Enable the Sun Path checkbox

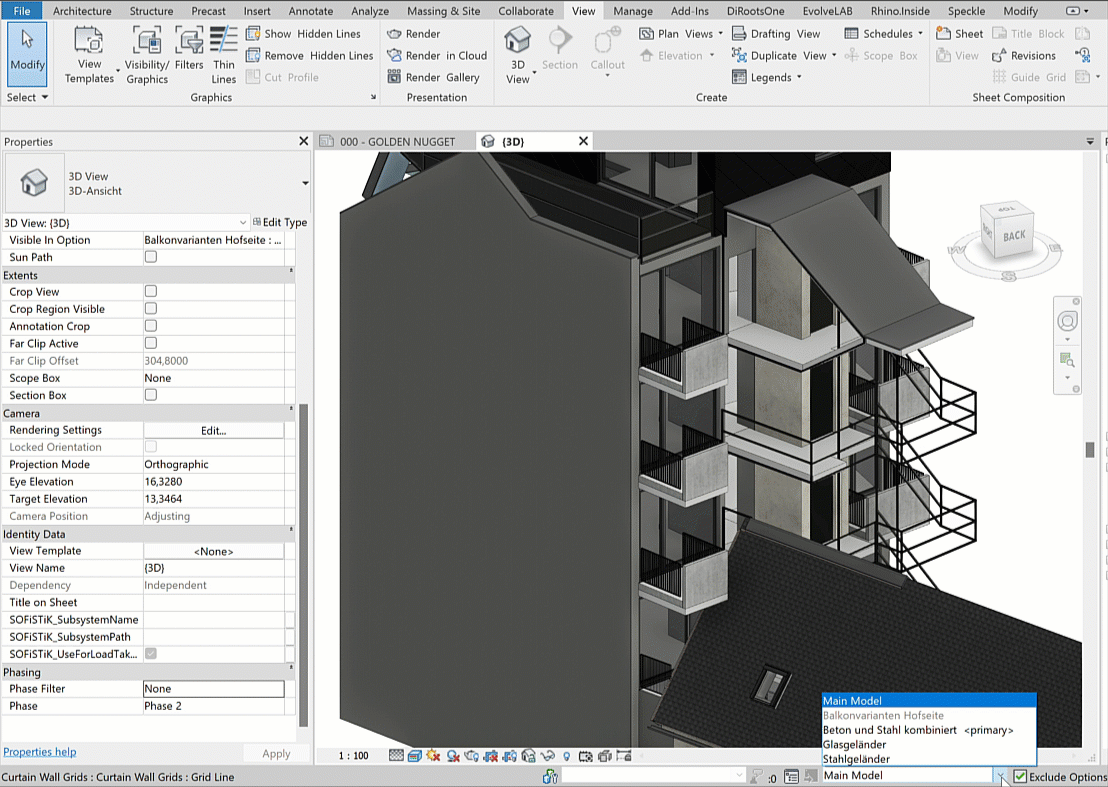(x=151, y=257)
